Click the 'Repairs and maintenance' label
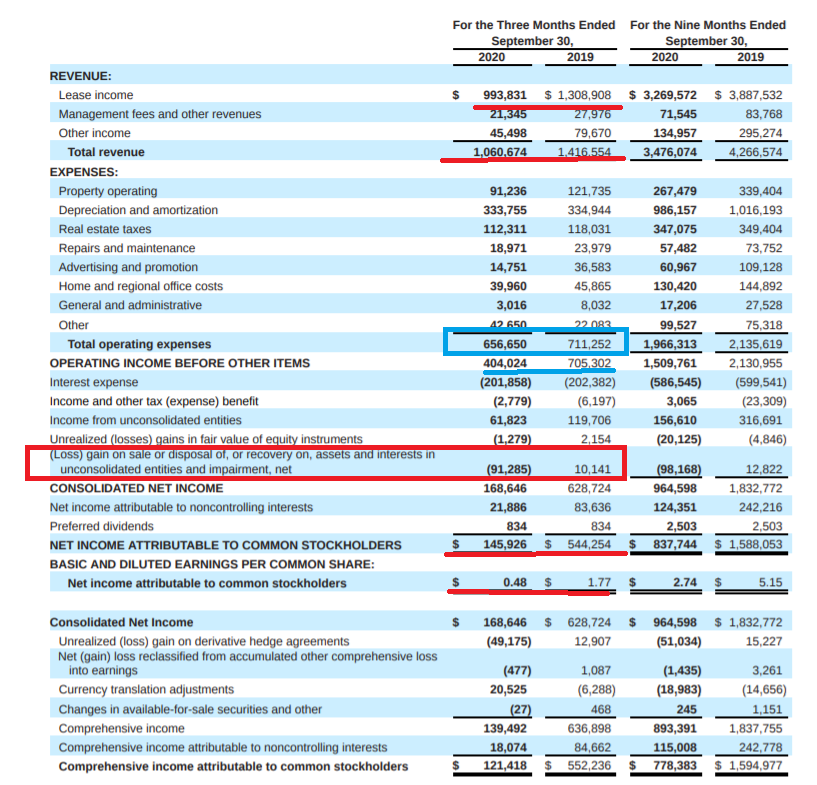 (127, 248)
